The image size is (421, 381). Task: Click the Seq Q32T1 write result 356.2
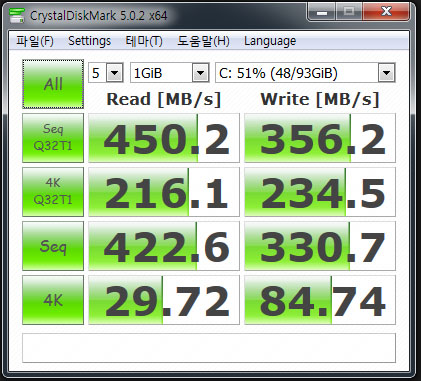[320, 138]
